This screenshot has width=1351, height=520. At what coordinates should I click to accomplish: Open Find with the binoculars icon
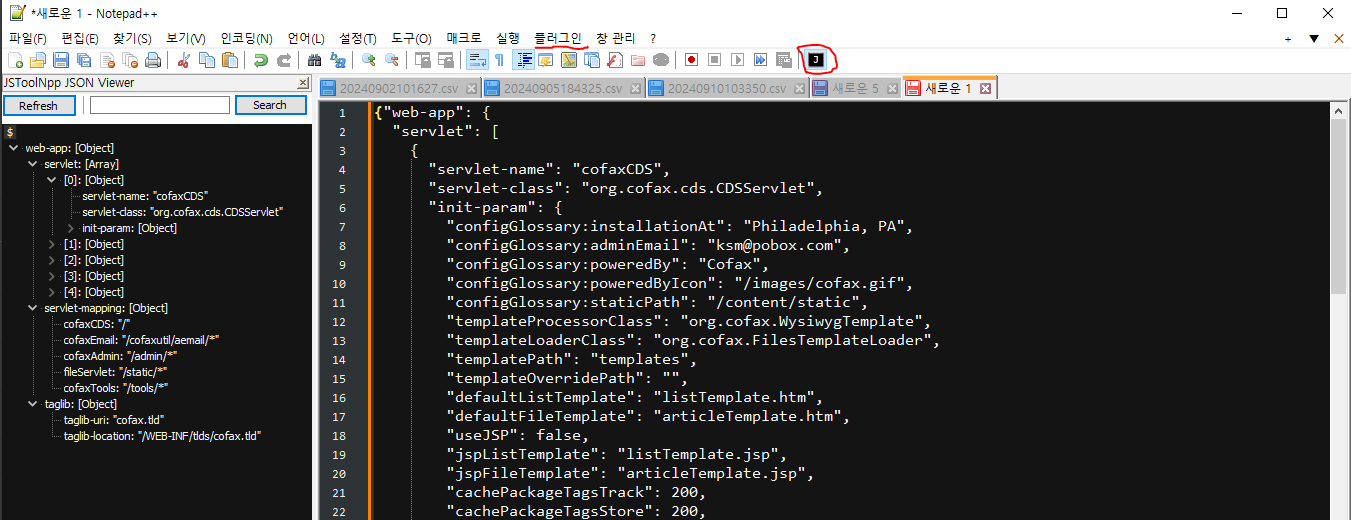pos(315,60)
